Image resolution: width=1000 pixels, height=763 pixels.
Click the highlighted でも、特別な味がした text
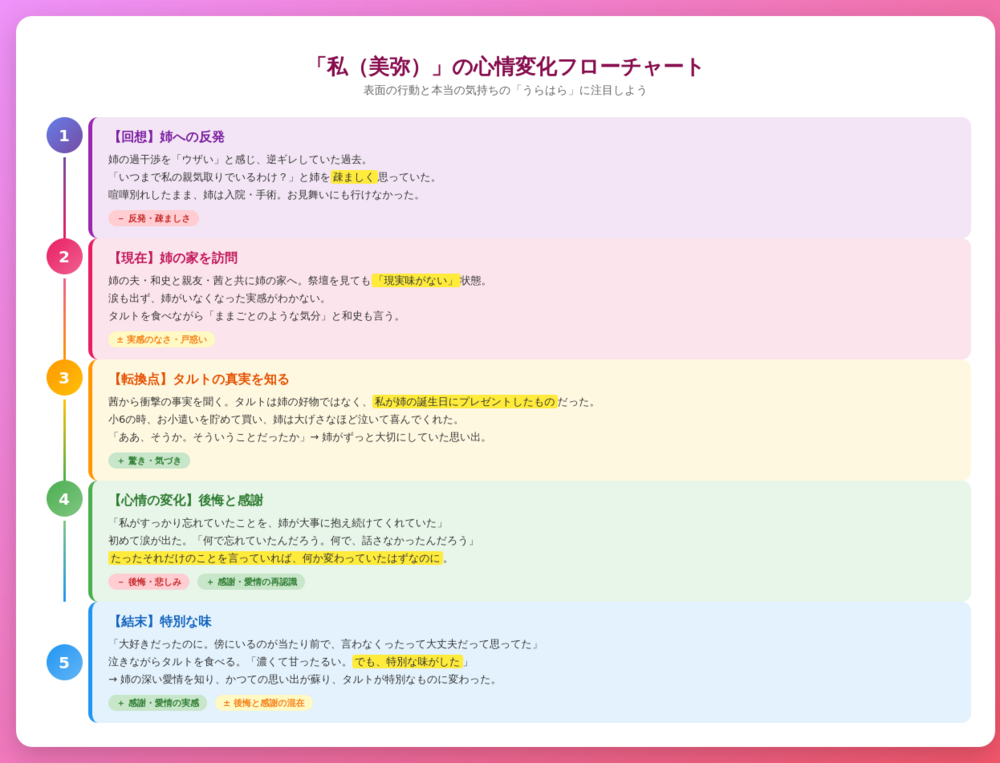pos(407,661)
